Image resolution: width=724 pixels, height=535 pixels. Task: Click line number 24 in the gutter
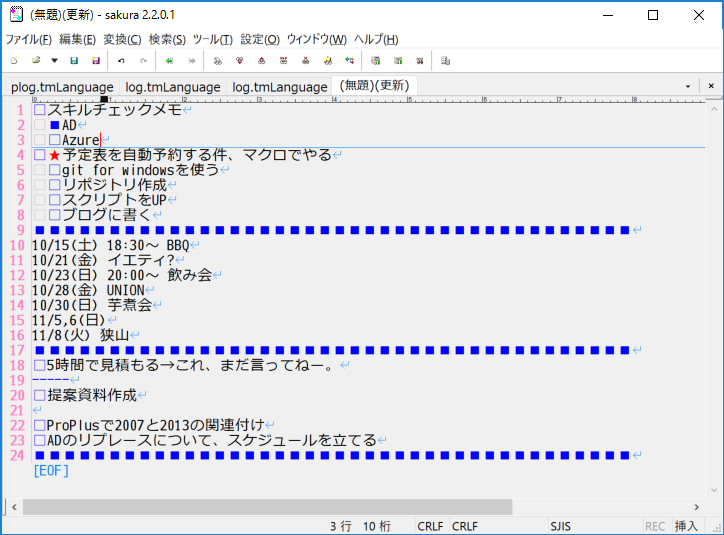(17, 455)
